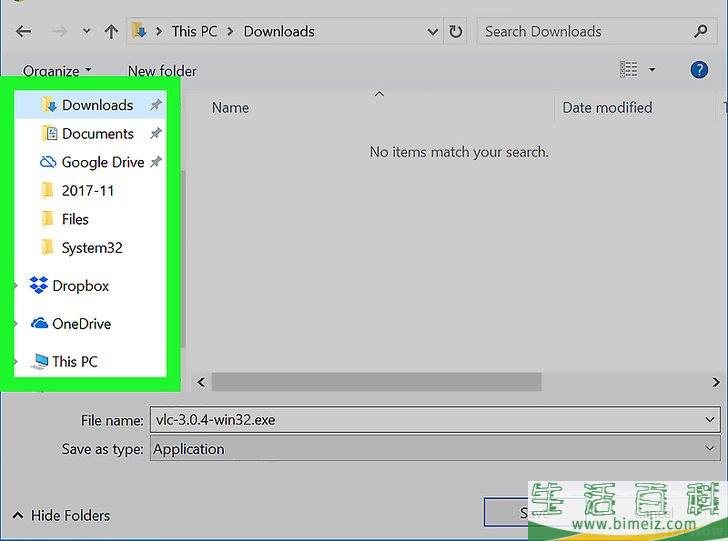Select OneDrive cloud in sidebar
Image resolution: width=728 pixels, height=541 pixels.
pos(40,324)
